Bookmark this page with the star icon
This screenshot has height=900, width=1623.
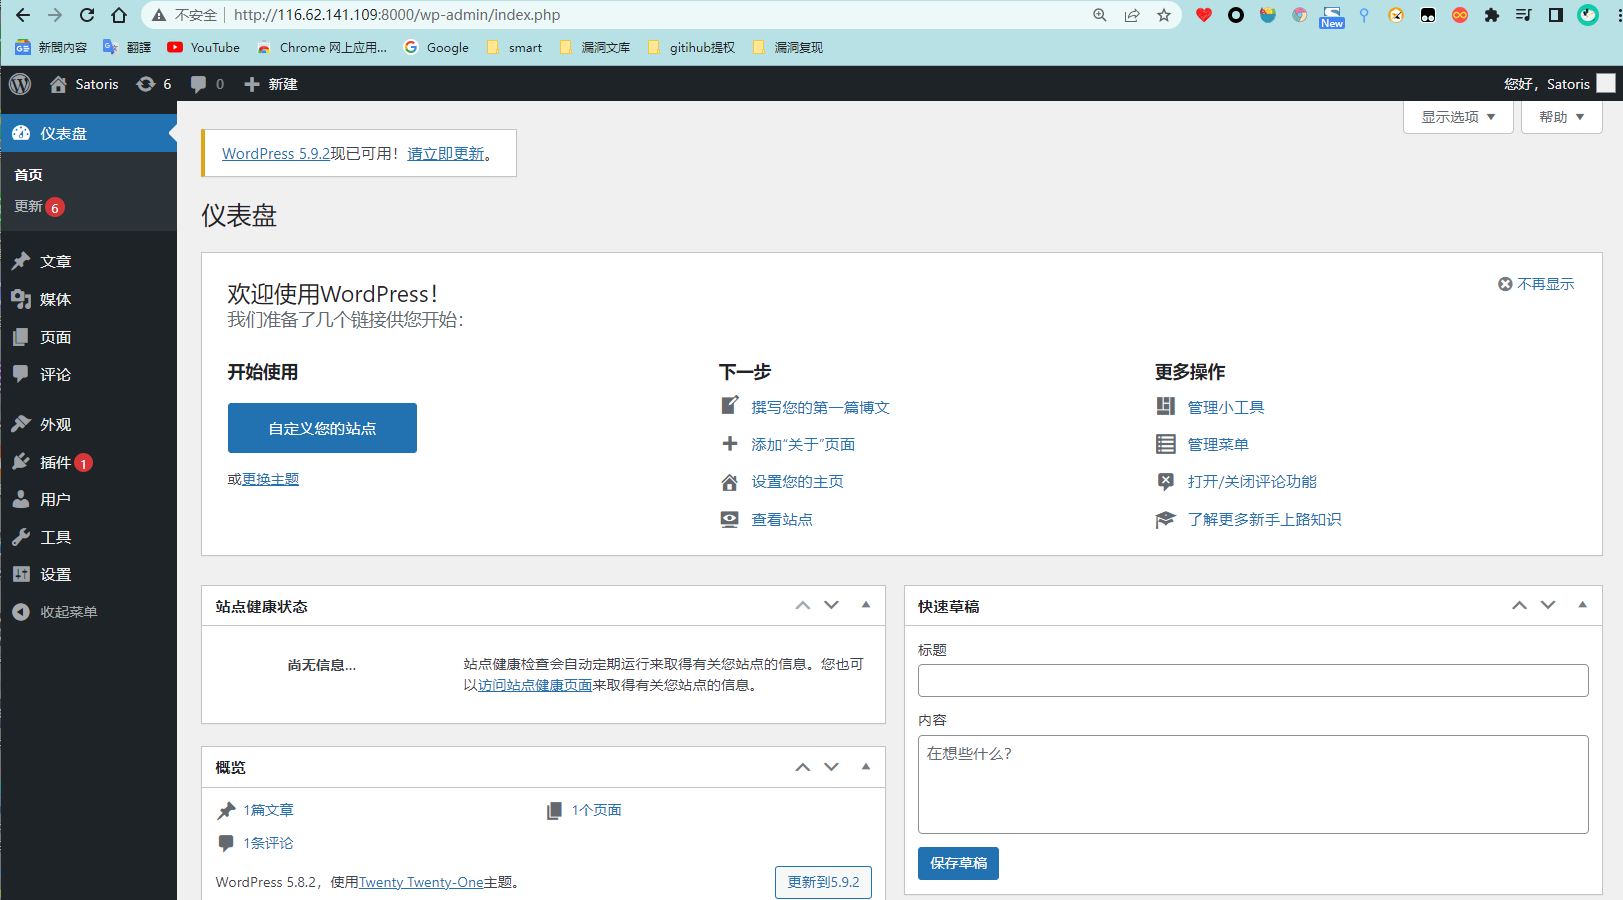click(x=1164, y=15)
